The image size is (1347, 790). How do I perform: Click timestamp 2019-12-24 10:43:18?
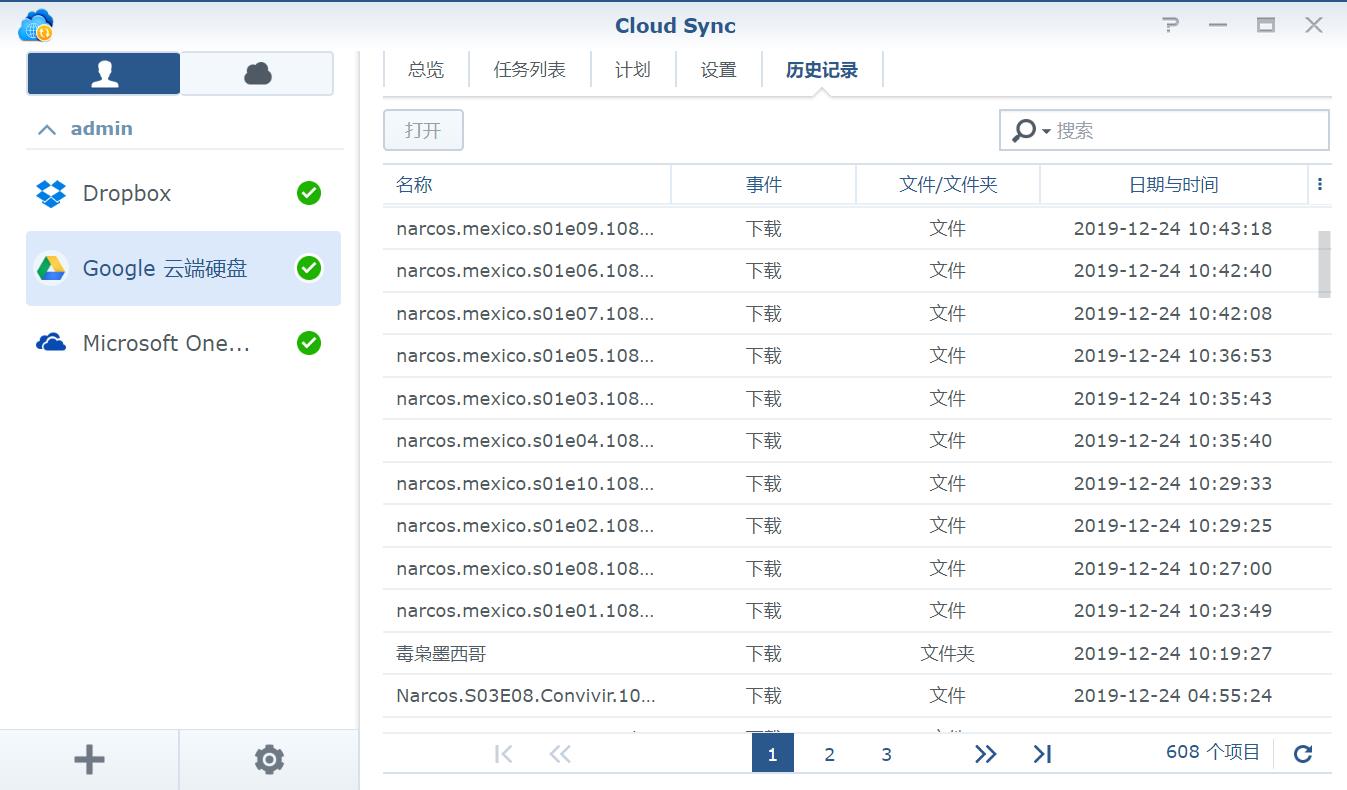tap(1173, 228)
